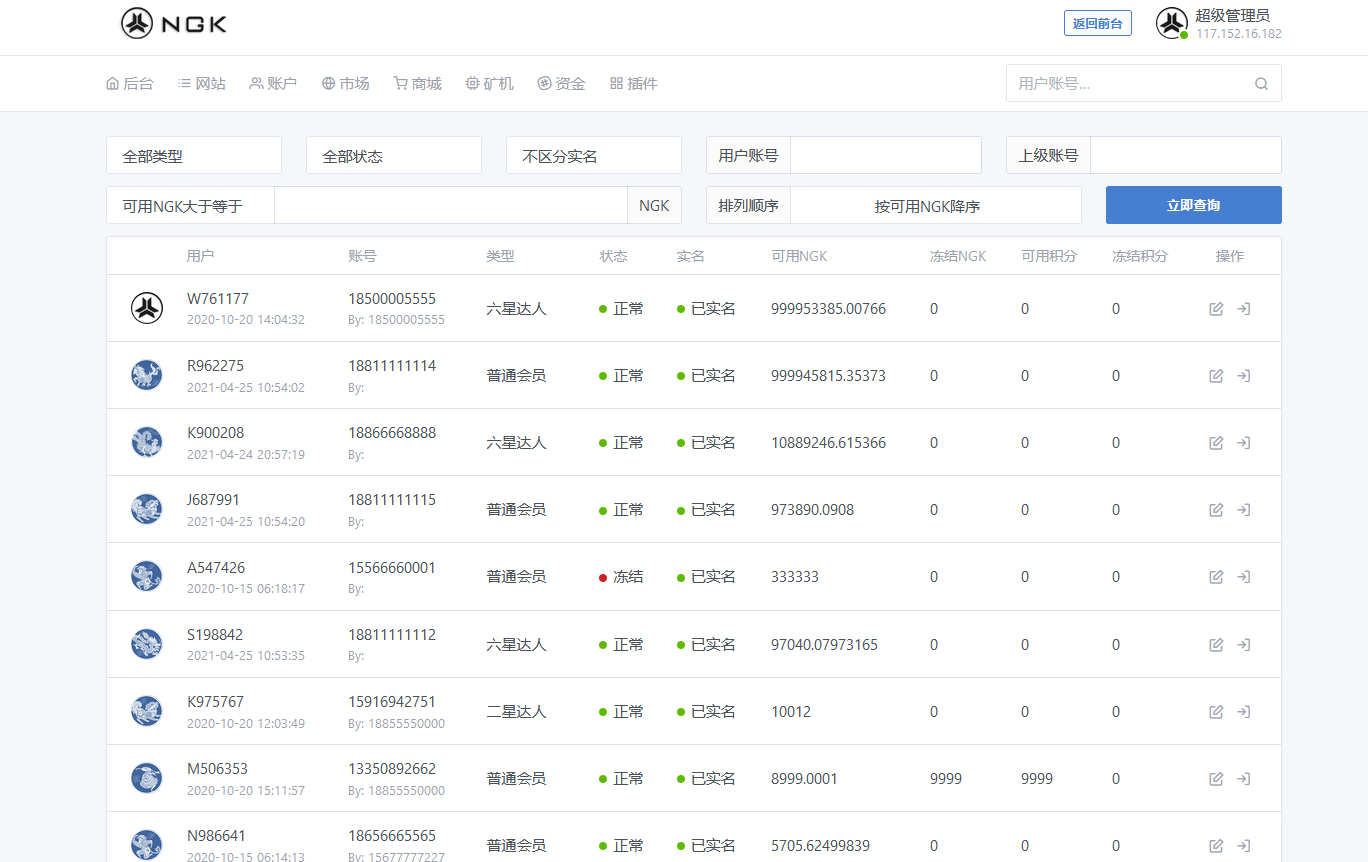This screenshot has width=1368, height=862.
Task: Open the 不区分实名 verification dropdown
Action: coord(594,156)
